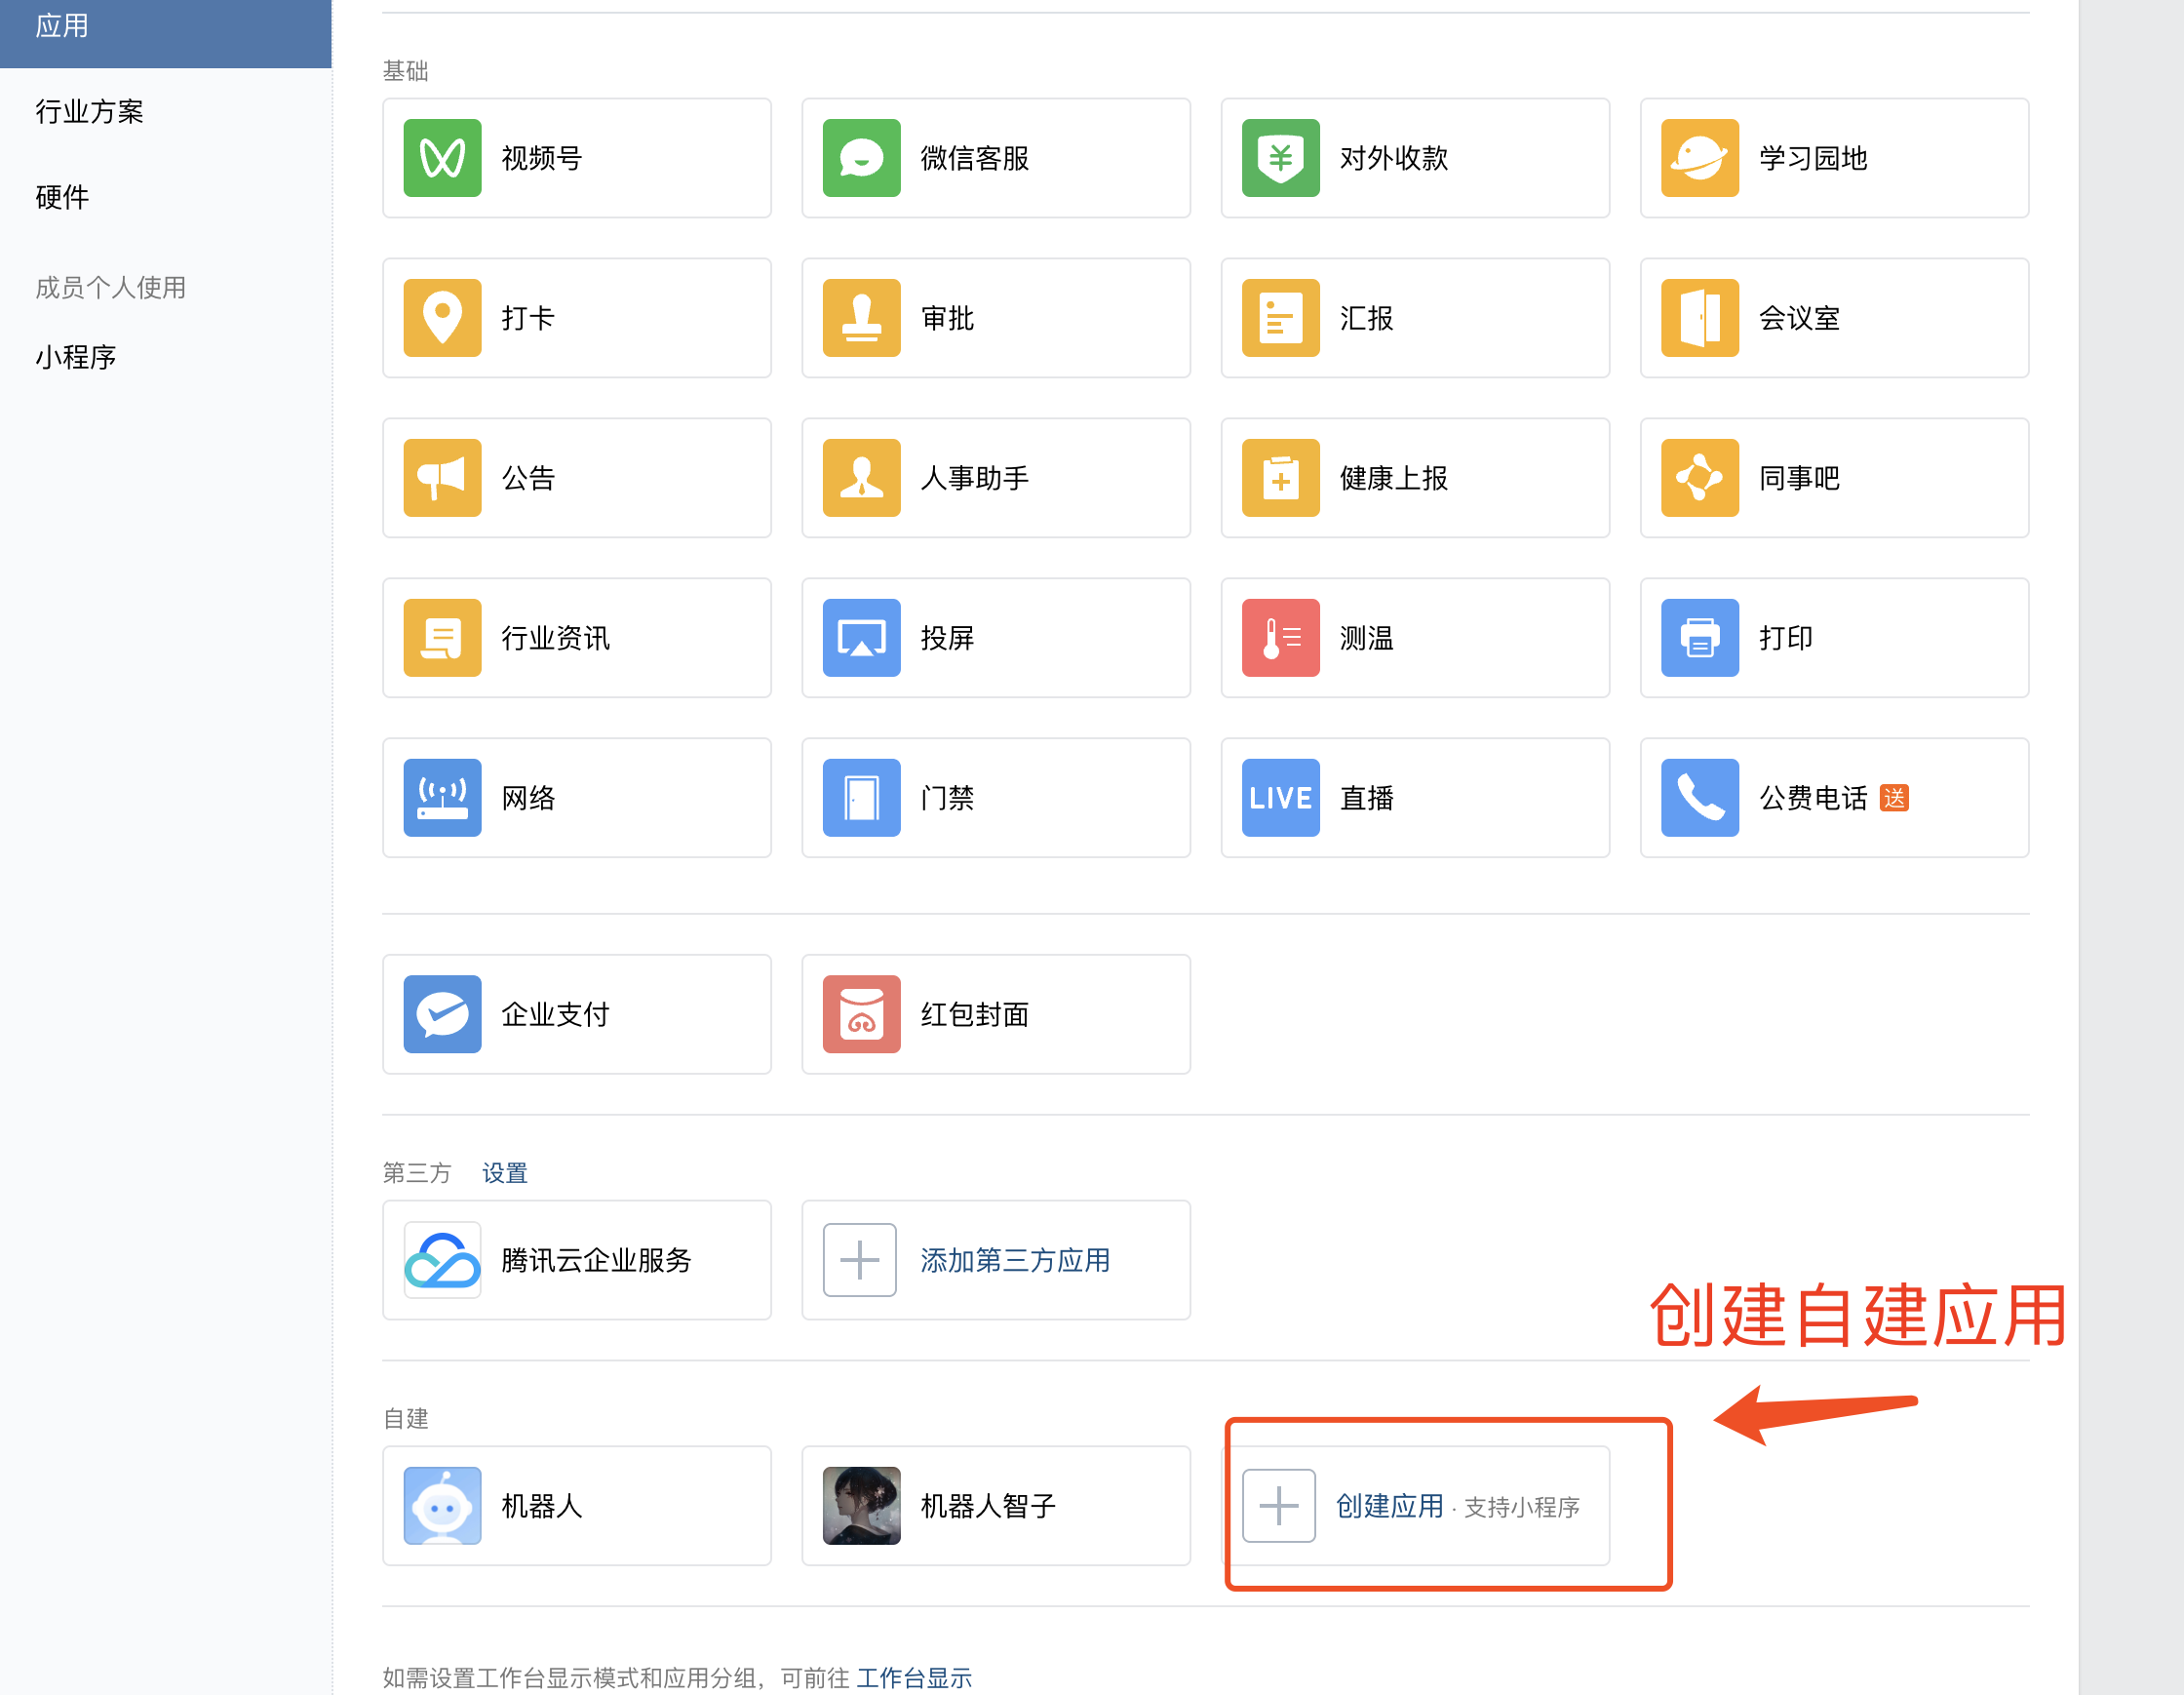
Task: Click the 红包封面 red envelope icon
Action: click(x=861, y=1014)
